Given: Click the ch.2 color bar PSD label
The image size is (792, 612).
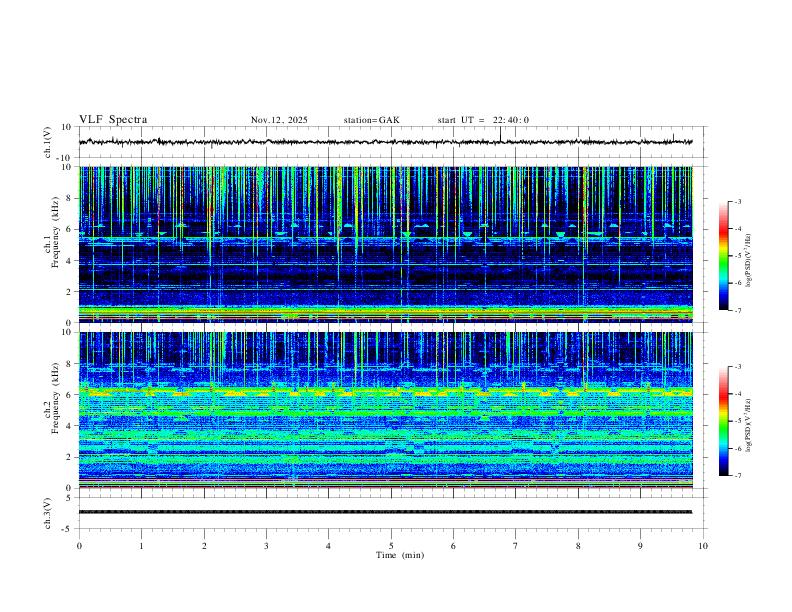Looking at the screenshot, I should 749,426.
